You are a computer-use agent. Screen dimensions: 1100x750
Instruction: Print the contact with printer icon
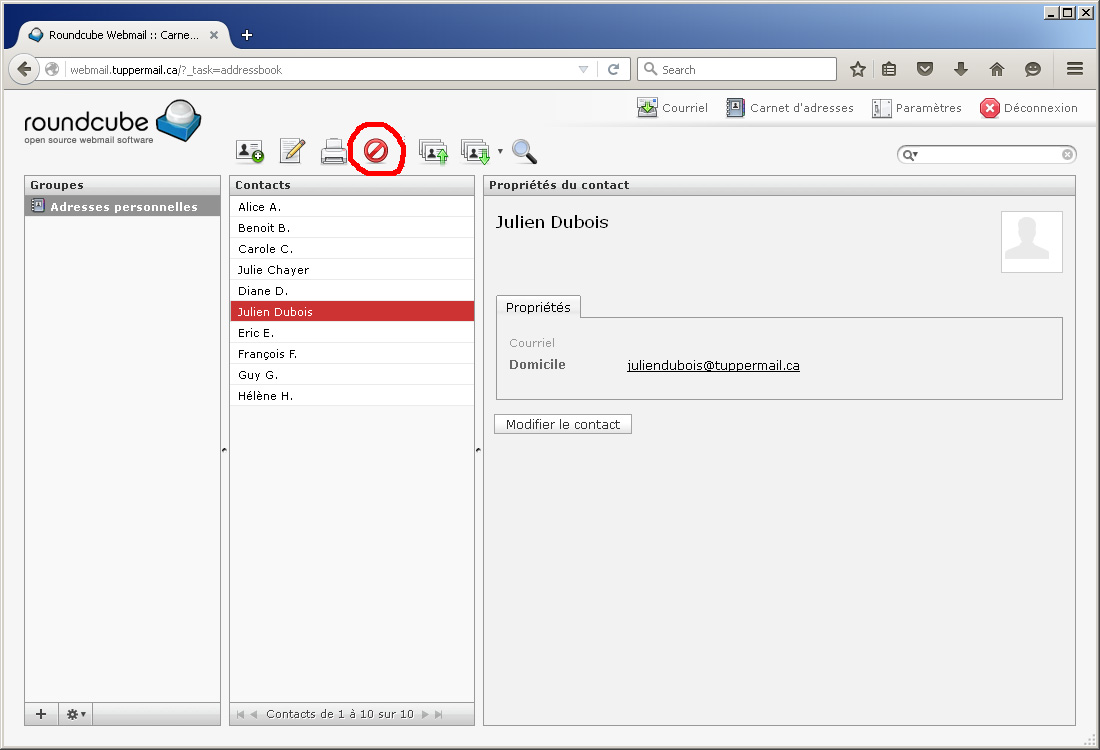pos(333,151)
